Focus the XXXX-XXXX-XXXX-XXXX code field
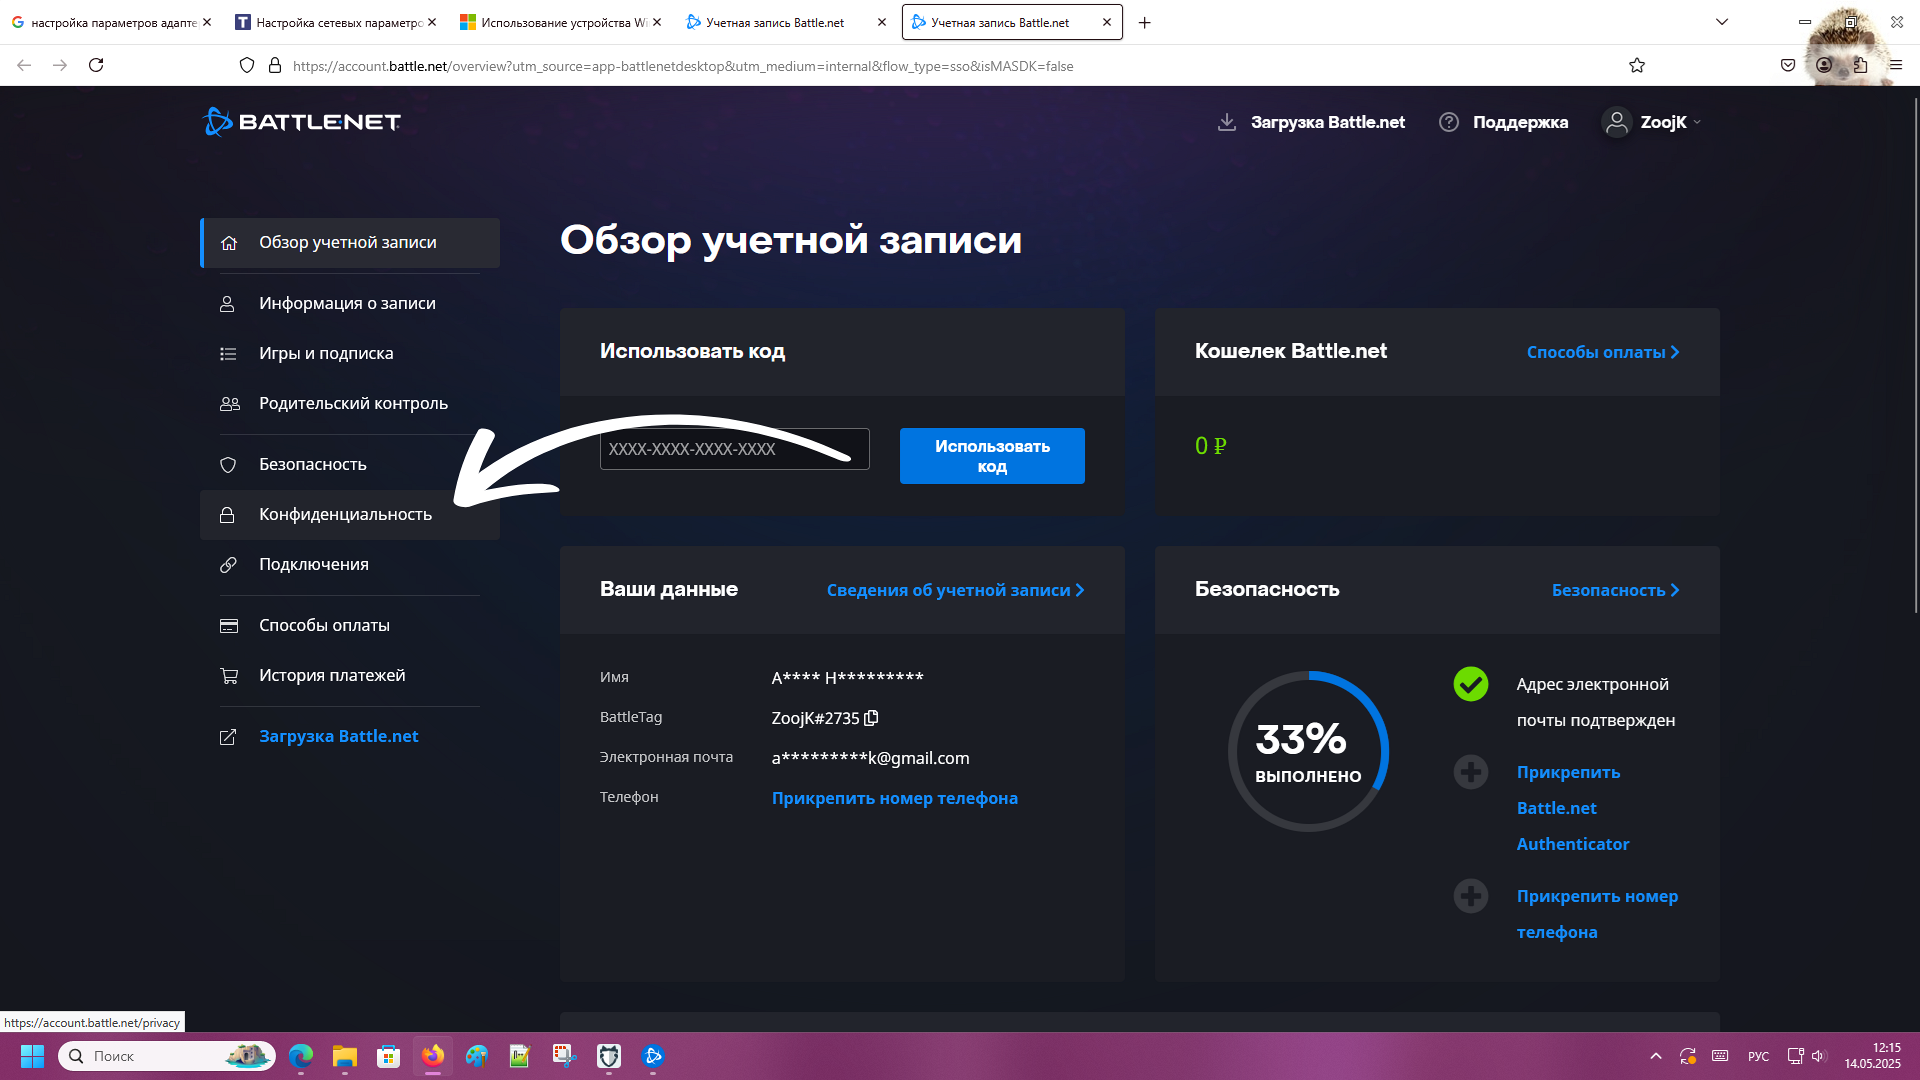 click(734, 449)
